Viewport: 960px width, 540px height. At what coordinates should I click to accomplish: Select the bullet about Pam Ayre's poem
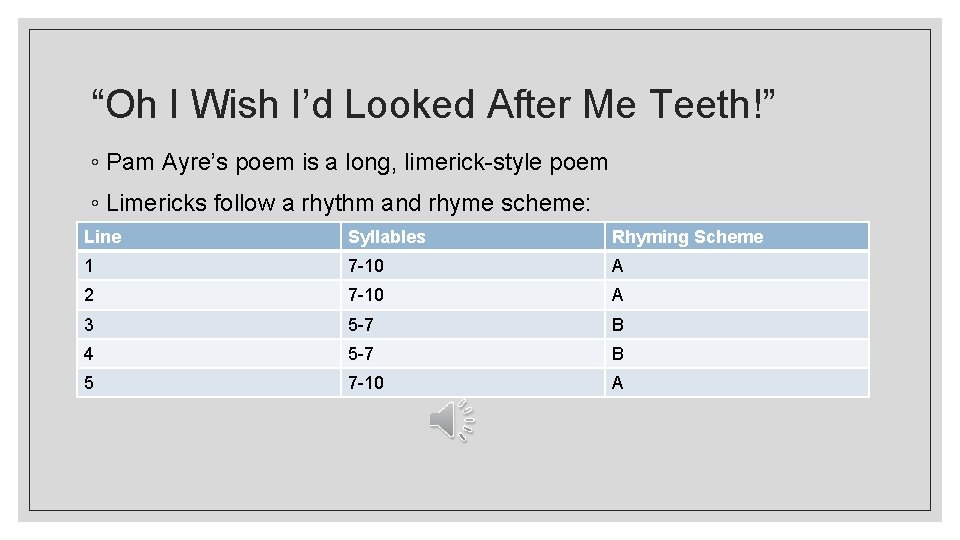357,162
